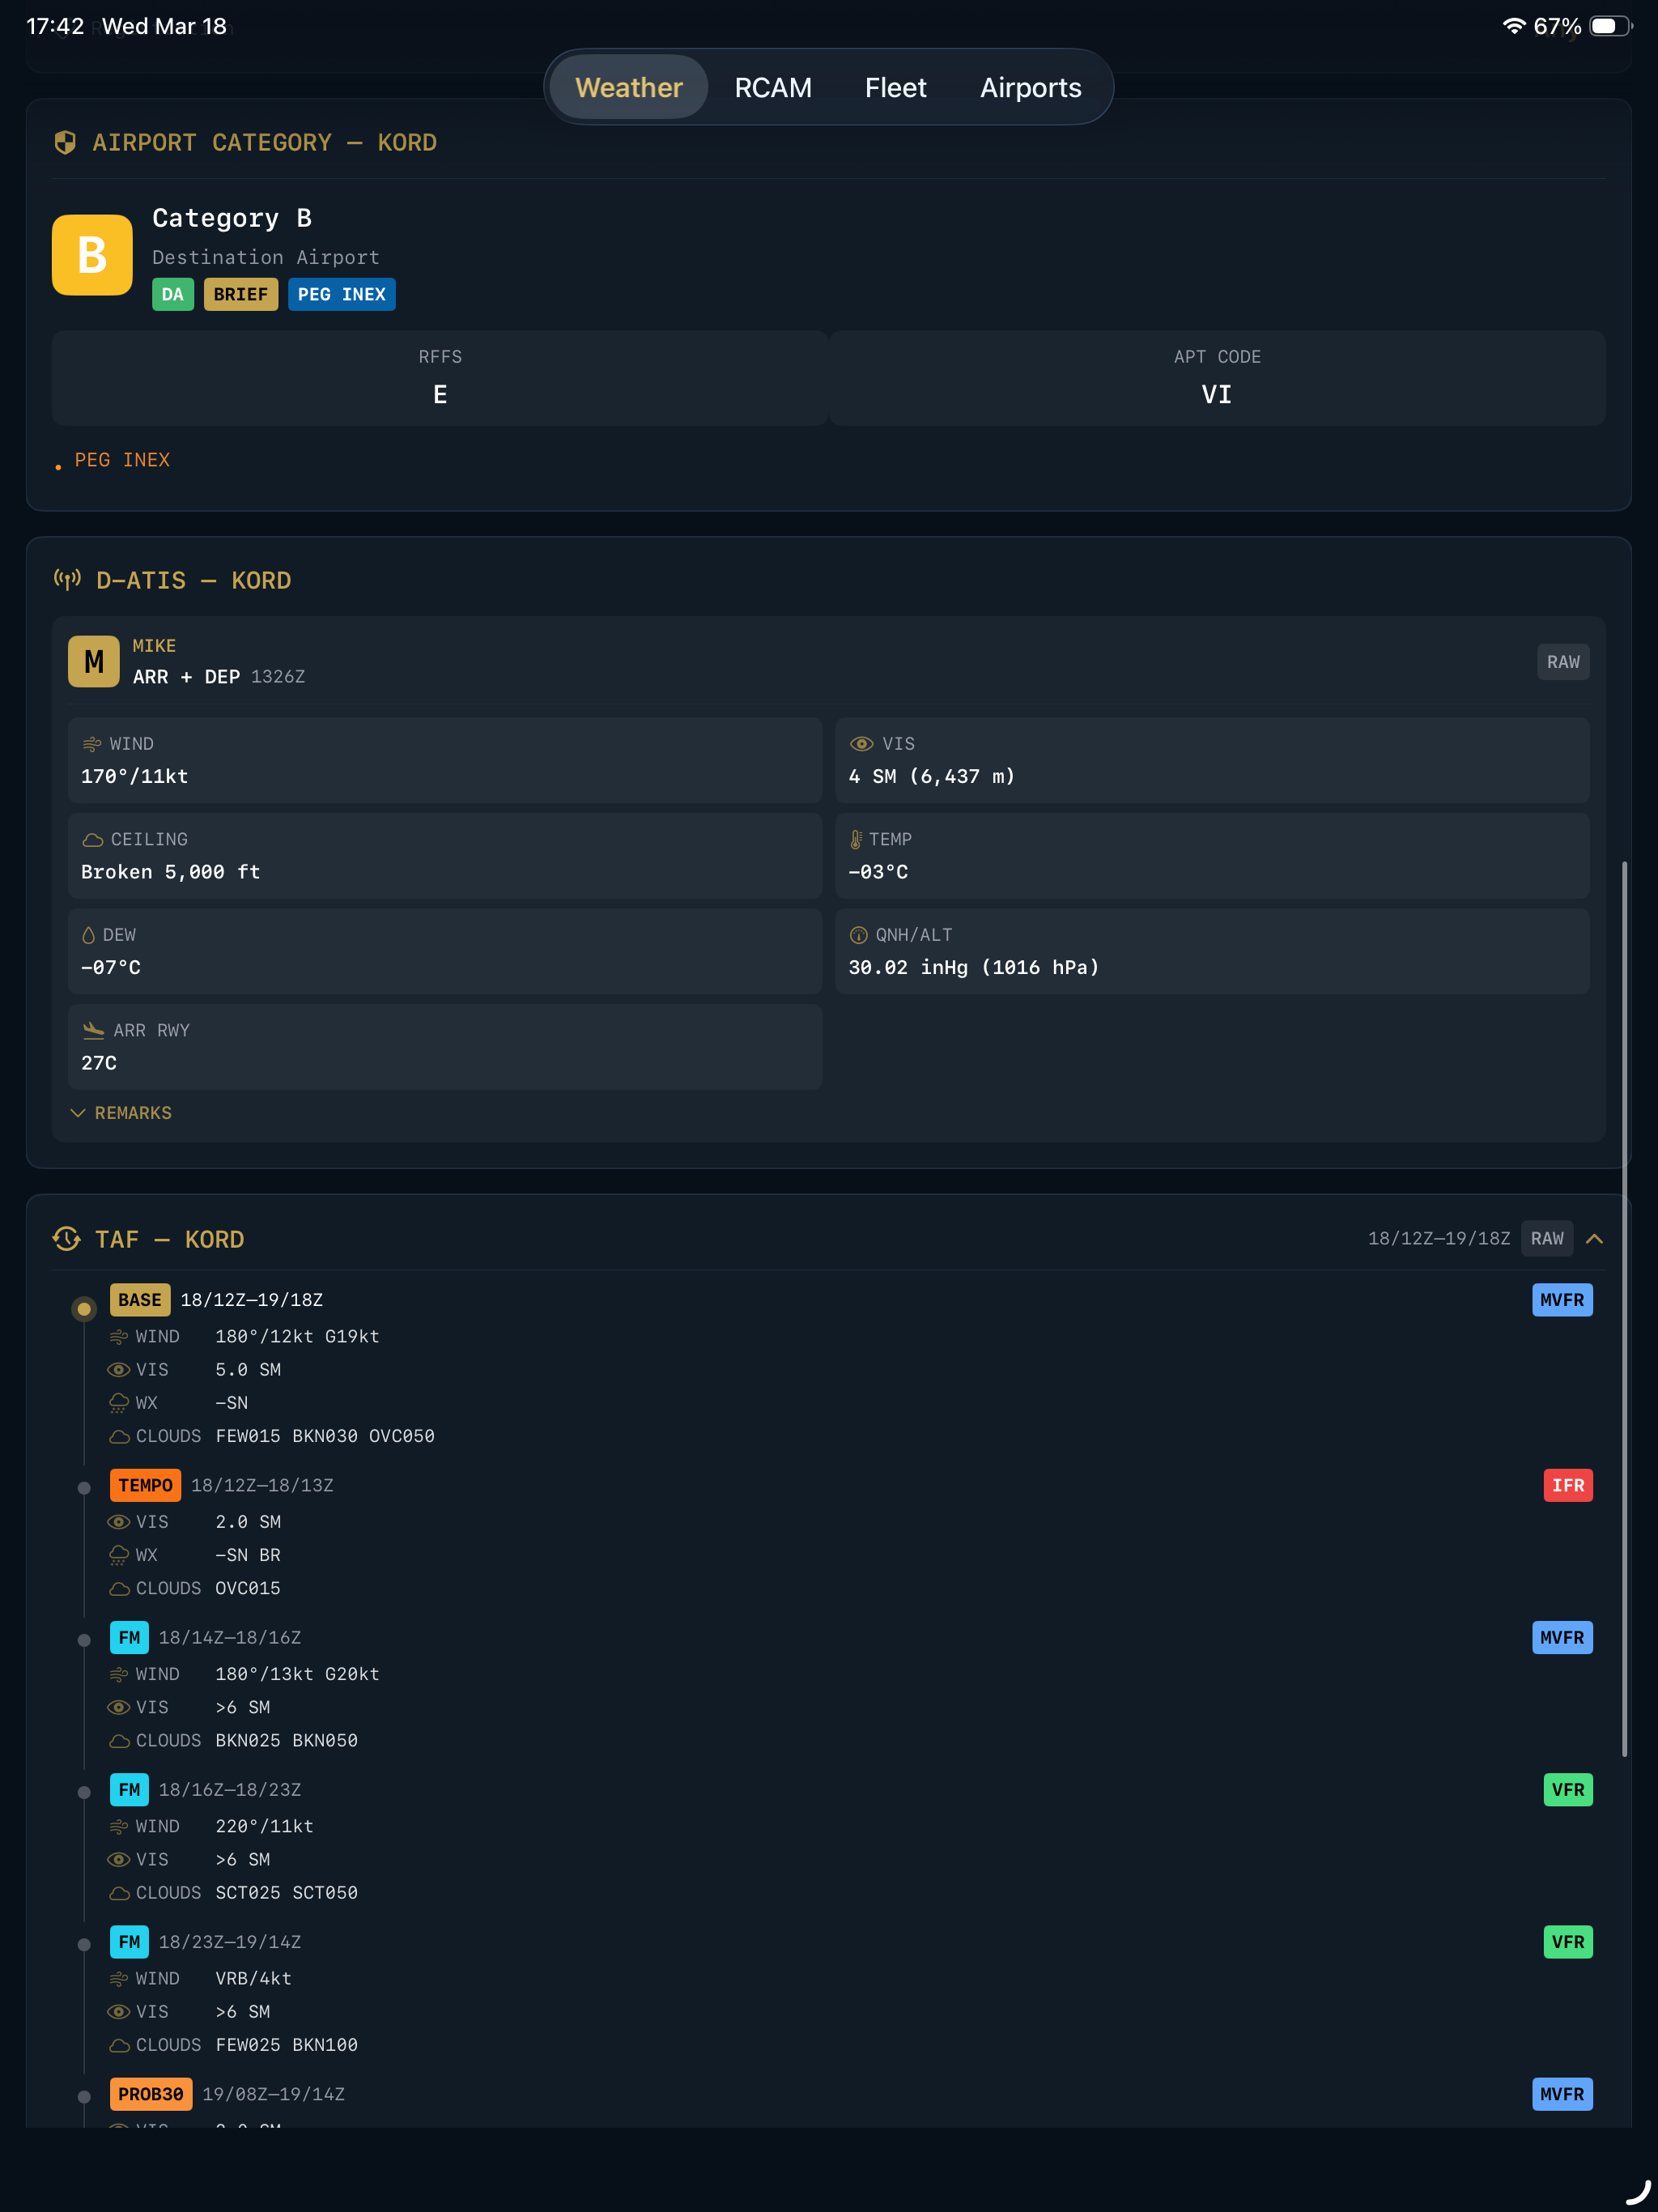Click wind icon beside 180°/13kt G20kt
Screen dimensions: 1658x2212
pyautogui.click(x=119, y=1674)
